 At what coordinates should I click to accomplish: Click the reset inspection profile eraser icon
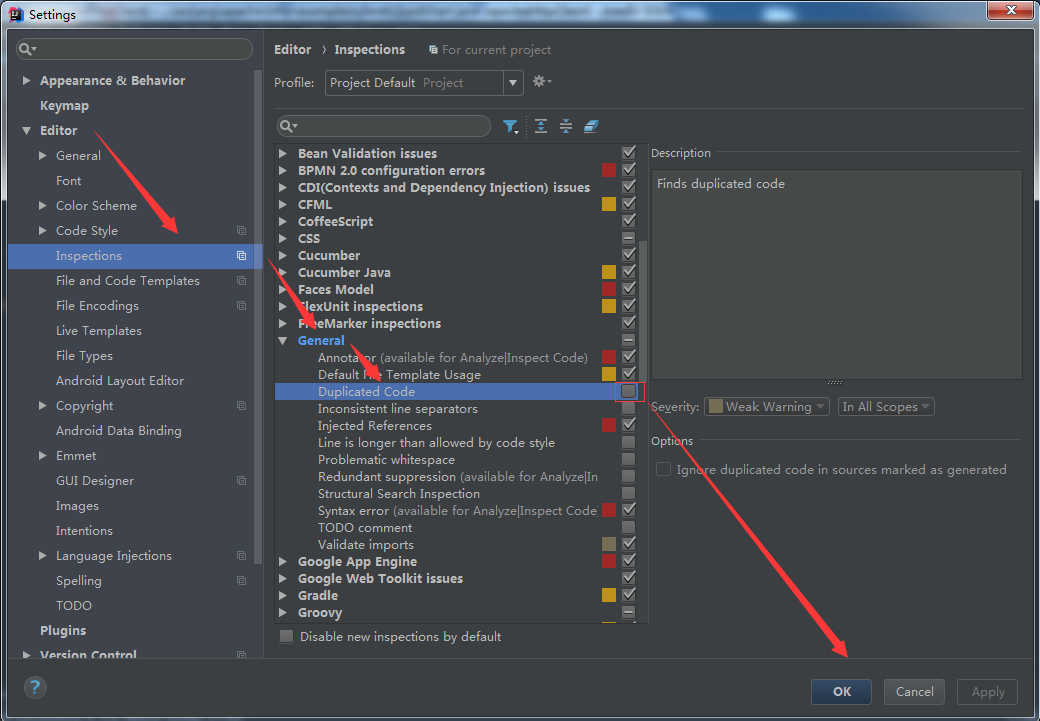click(x=590, y=126)
